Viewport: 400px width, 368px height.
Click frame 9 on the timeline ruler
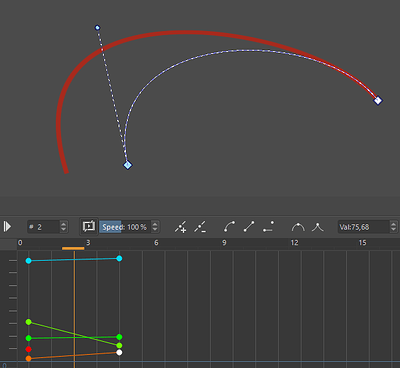(224, 243)
